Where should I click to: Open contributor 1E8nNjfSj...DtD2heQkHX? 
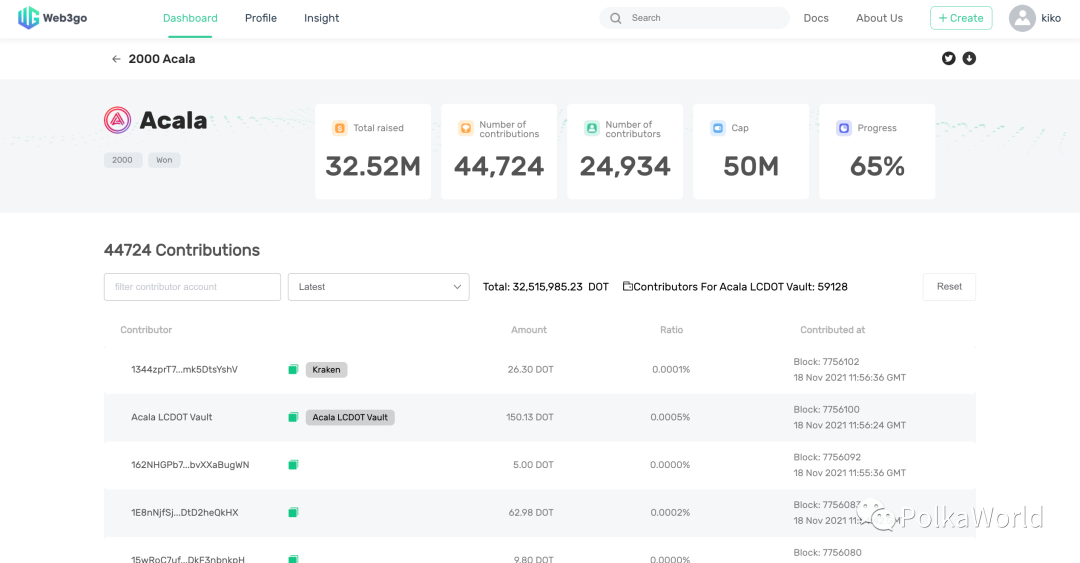point(185,513)
